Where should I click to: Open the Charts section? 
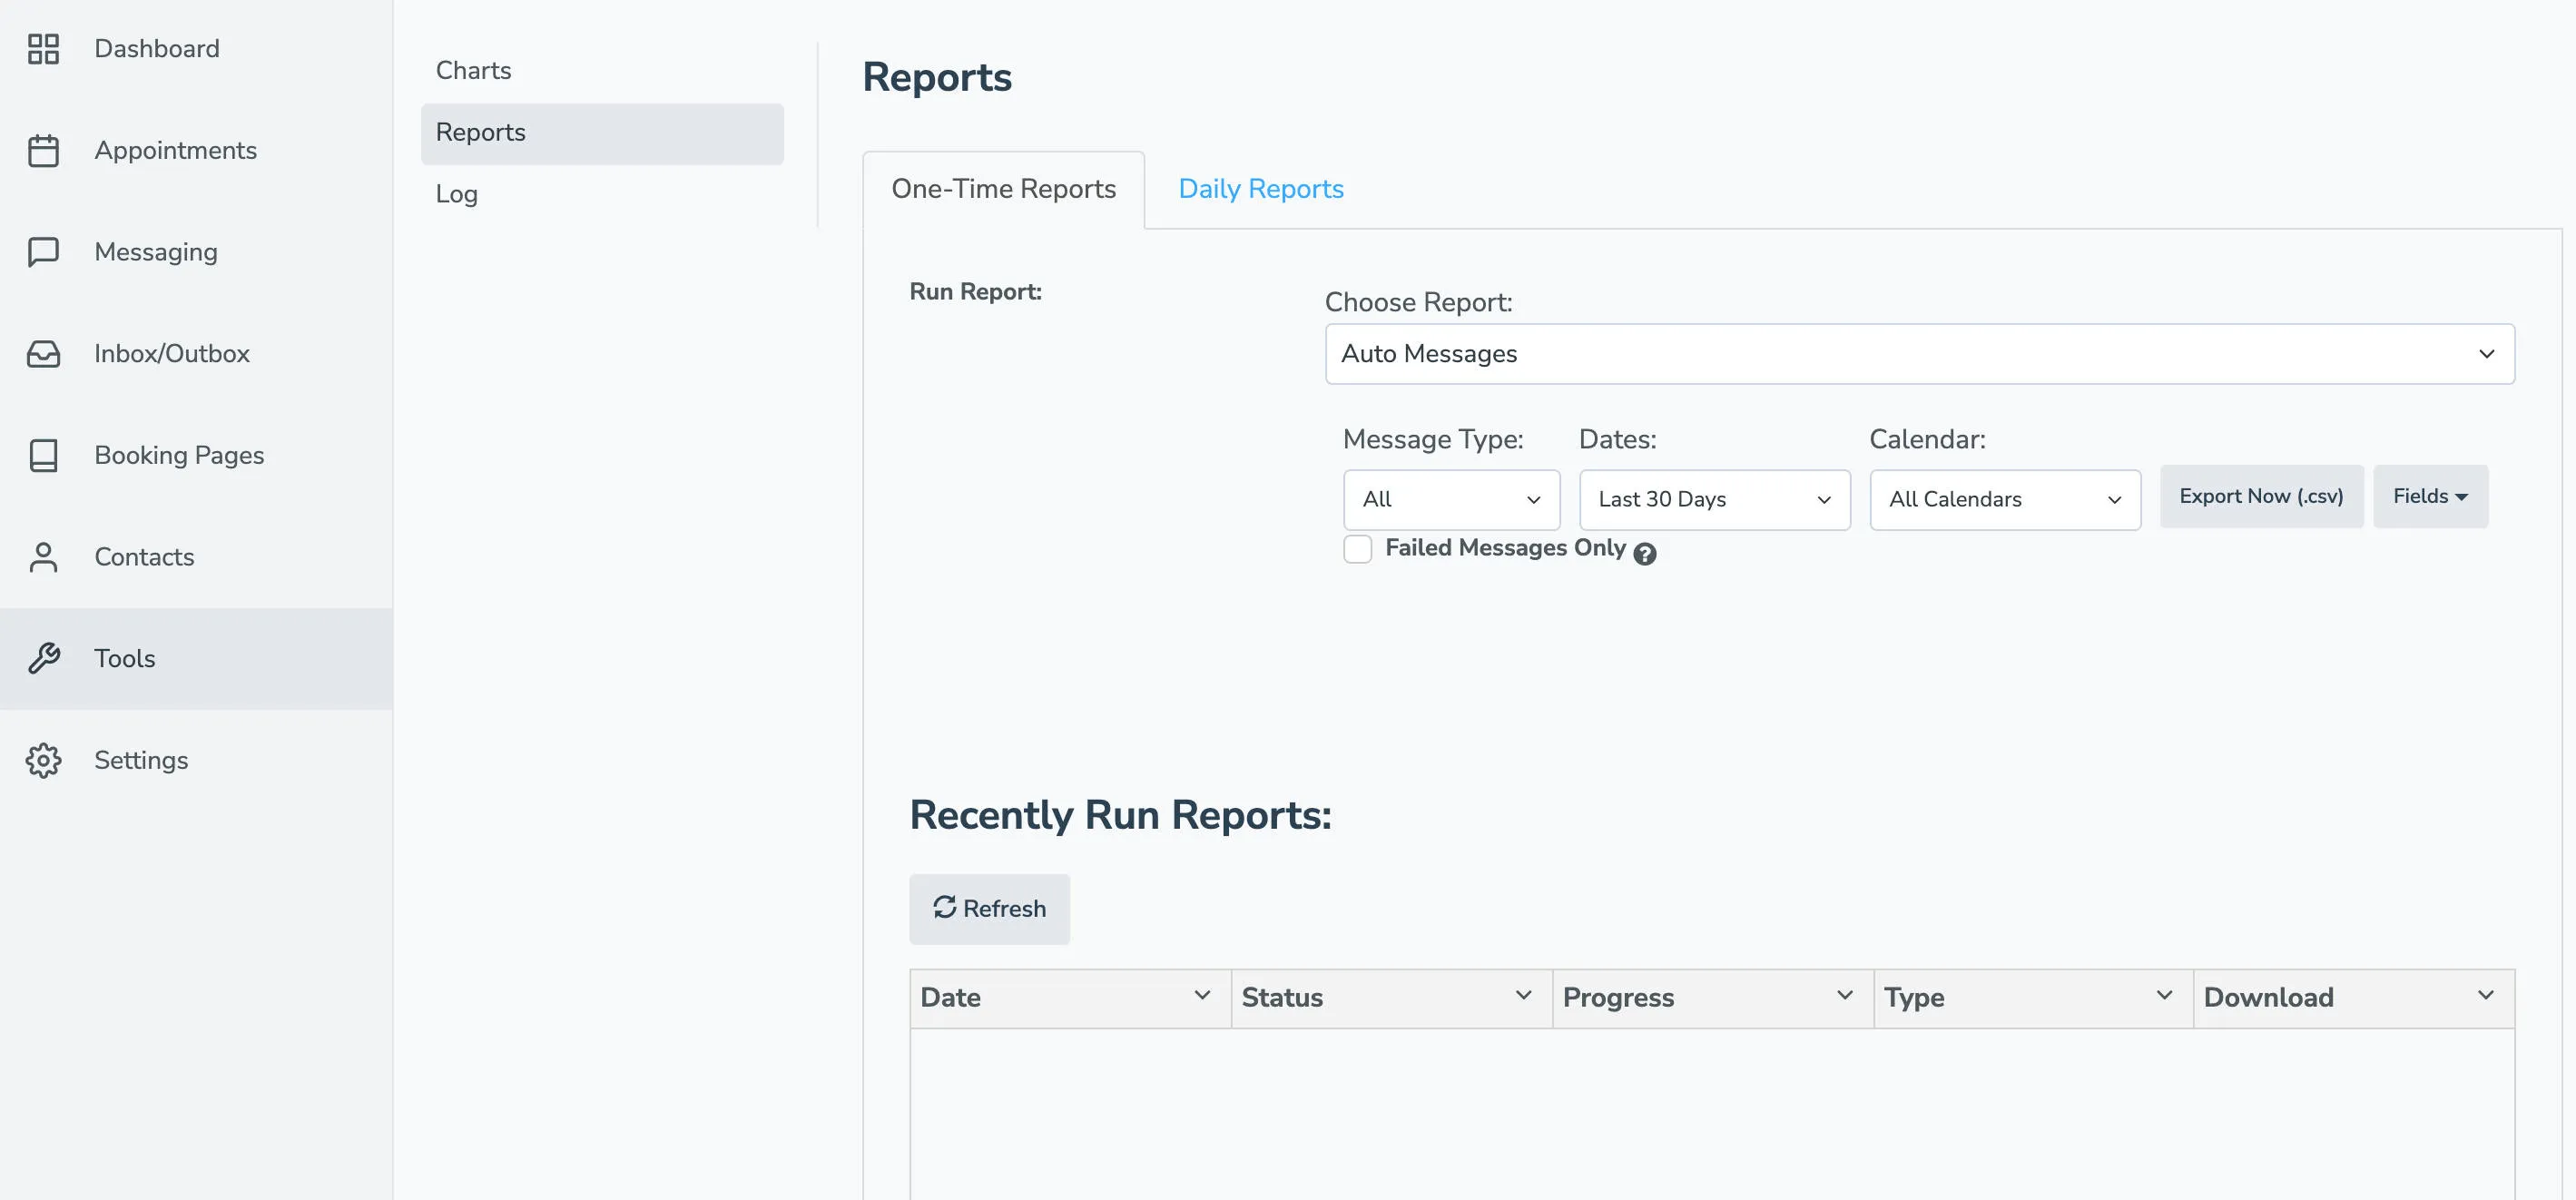[x=473, y=70]
